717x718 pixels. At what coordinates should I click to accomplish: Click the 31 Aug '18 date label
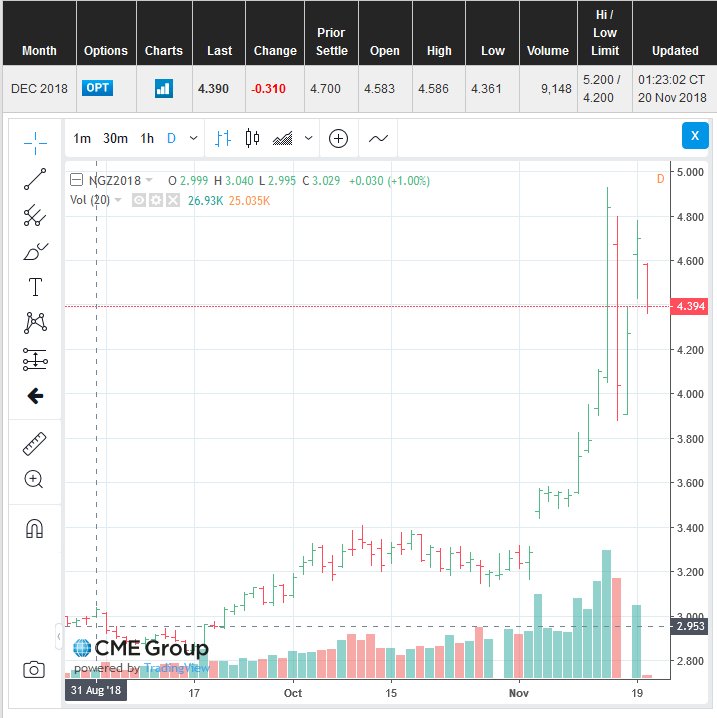pyautogui.click(x=96, y=690)
